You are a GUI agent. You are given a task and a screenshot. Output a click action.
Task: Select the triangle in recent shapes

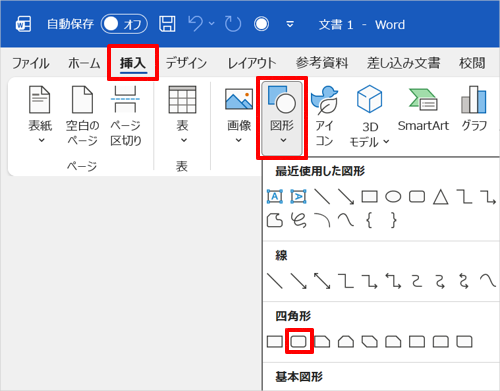tap(441, 197)
